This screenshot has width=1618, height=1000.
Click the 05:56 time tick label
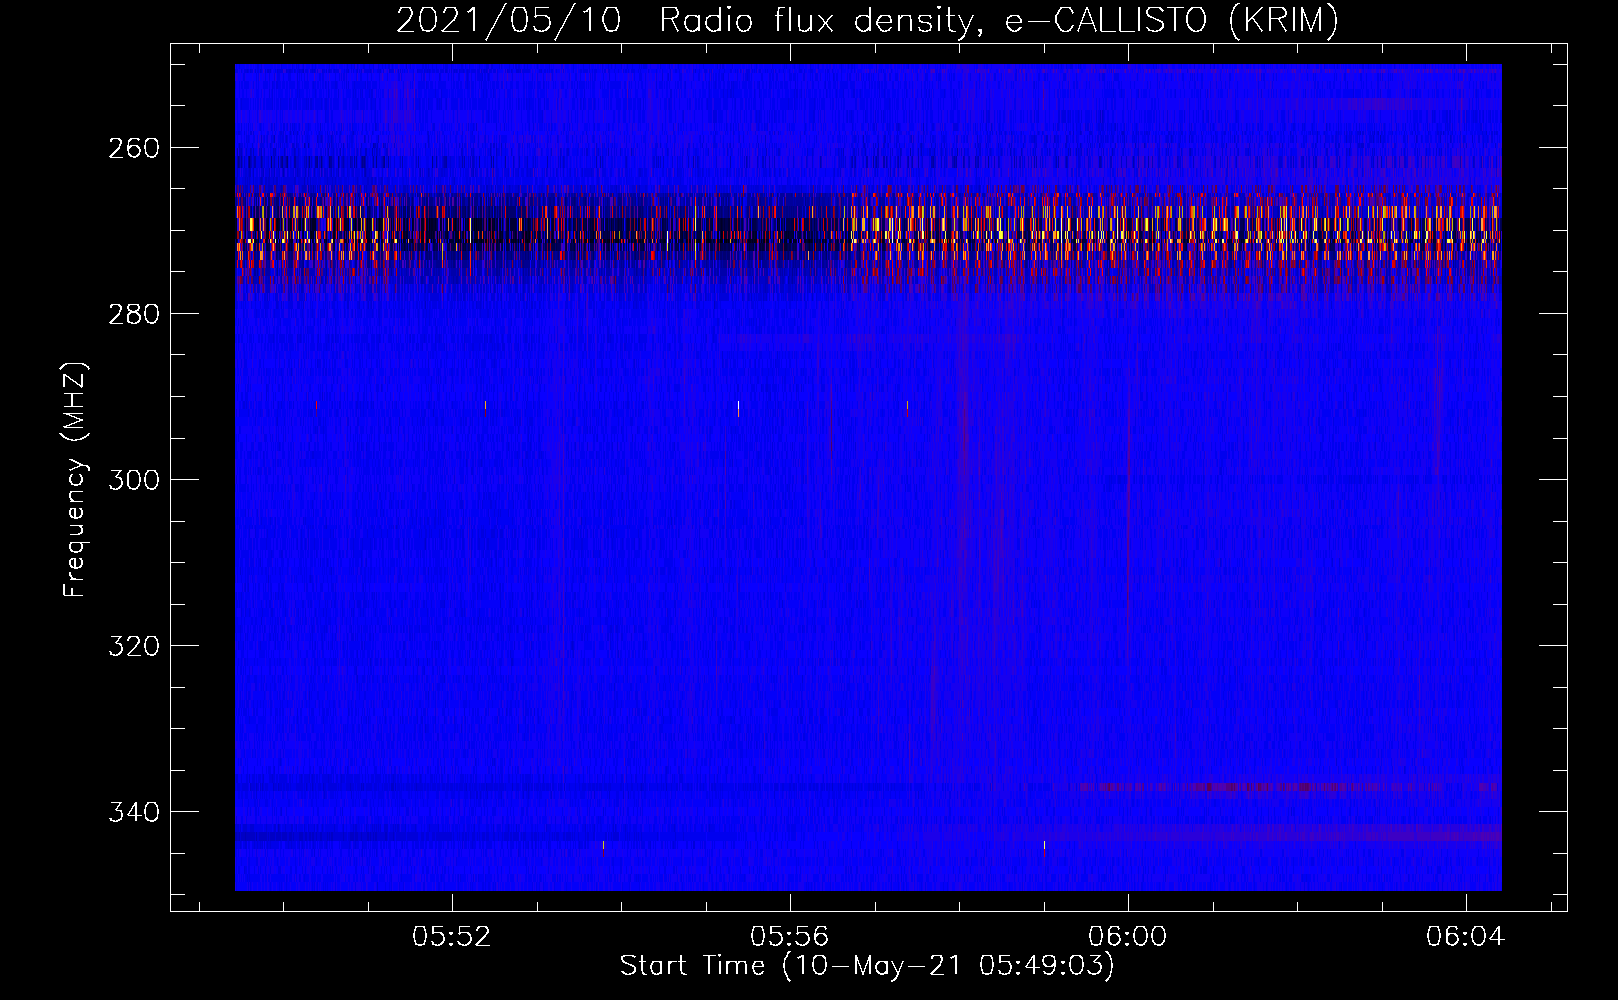point(790,937)
